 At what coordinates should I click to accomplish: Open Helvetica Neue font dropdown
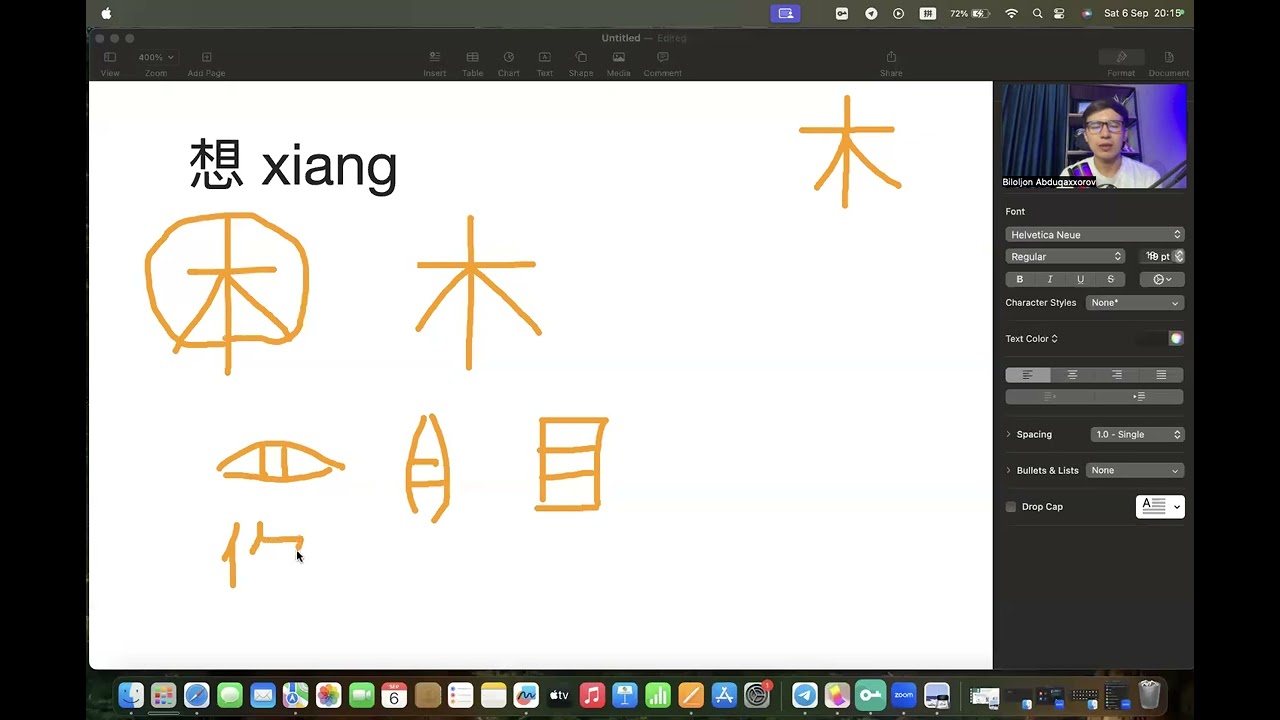pos(1094,234)
